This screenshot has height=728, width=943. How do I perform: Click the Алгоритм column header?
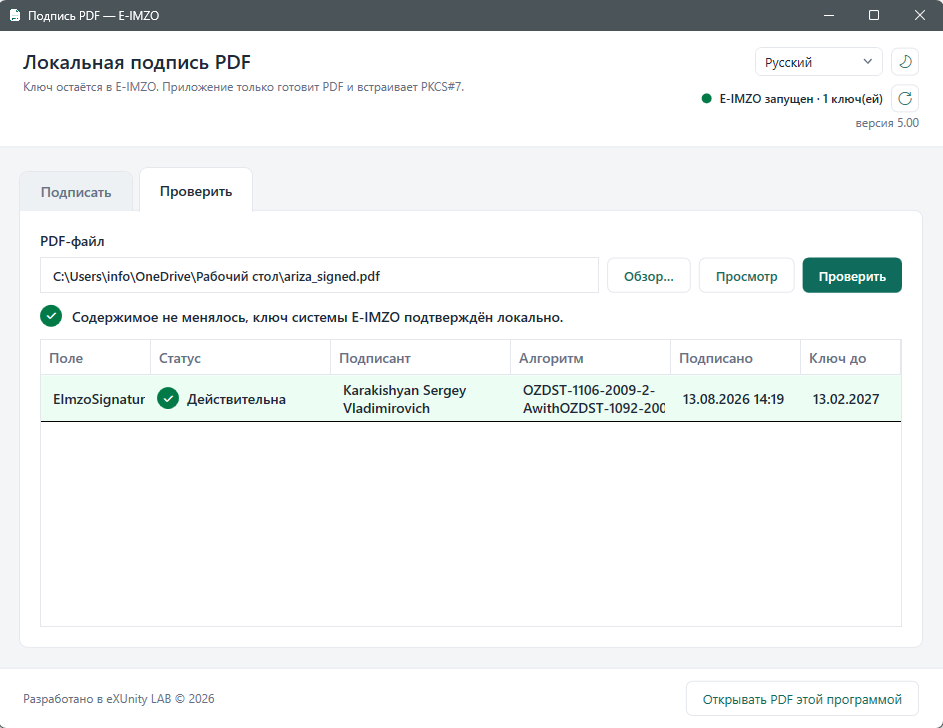591,358
